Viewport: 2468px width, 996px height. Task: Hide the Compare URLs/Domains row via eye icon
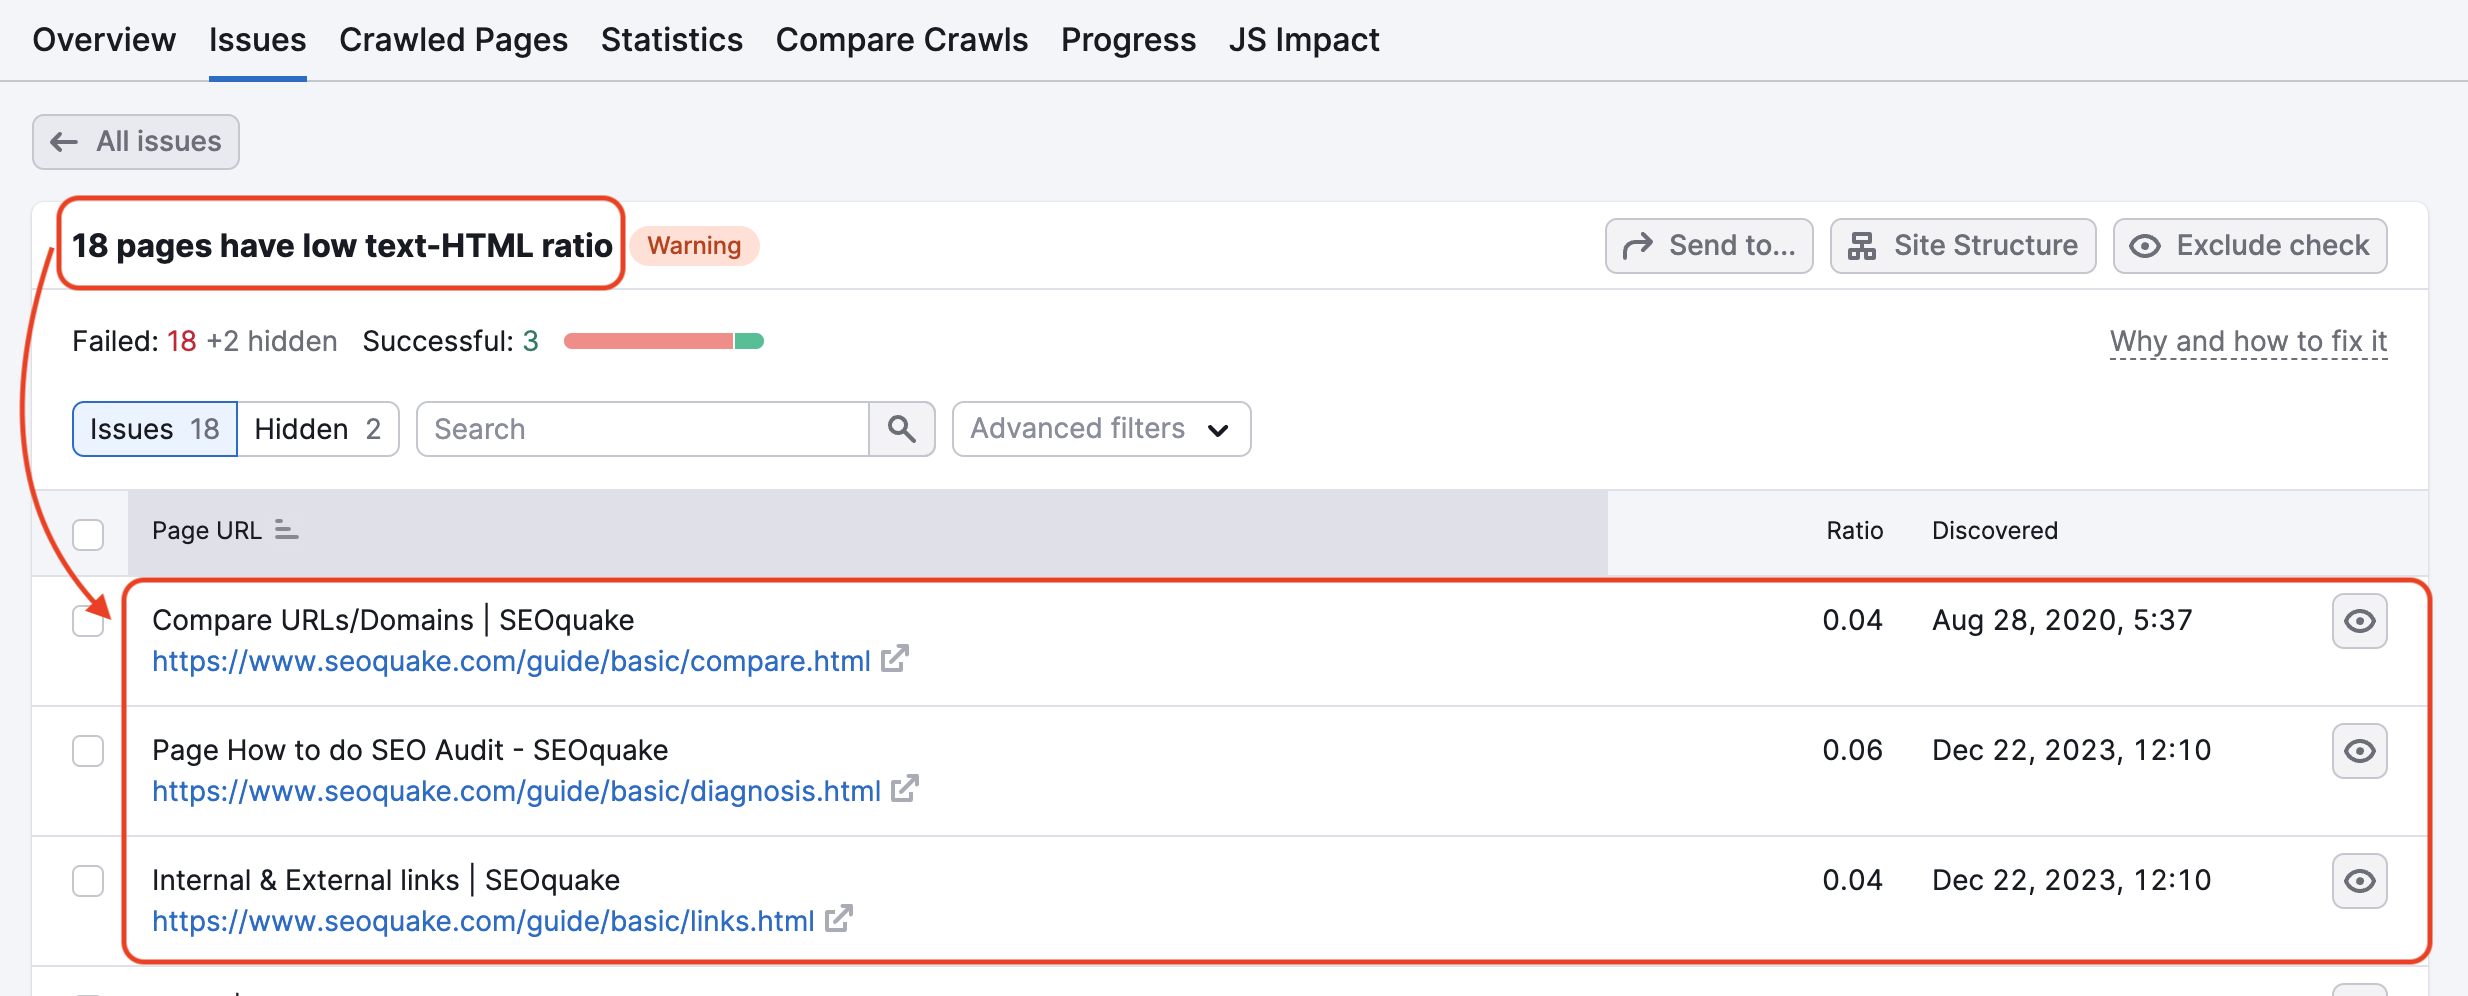point(2359,621)
